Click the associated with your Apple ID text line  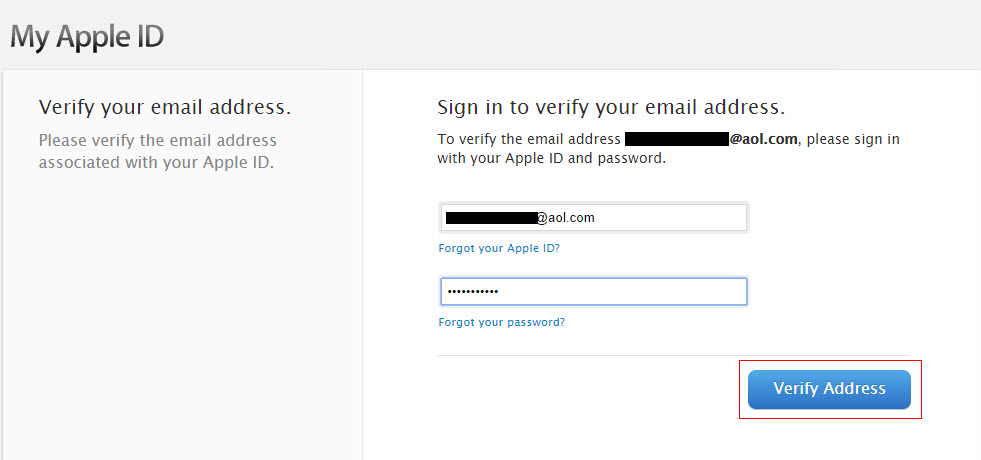tap(156, 163)
